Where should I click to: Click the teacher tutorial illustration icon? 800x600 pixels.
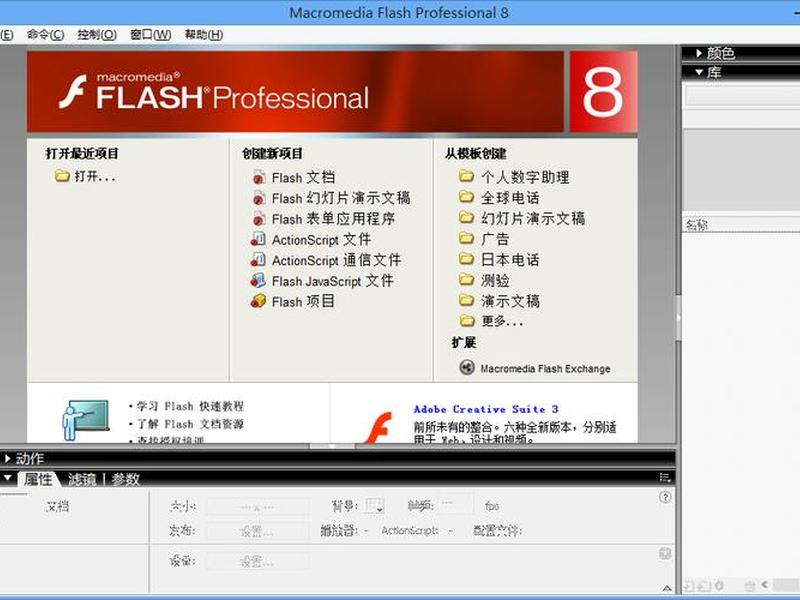[85, 420]
